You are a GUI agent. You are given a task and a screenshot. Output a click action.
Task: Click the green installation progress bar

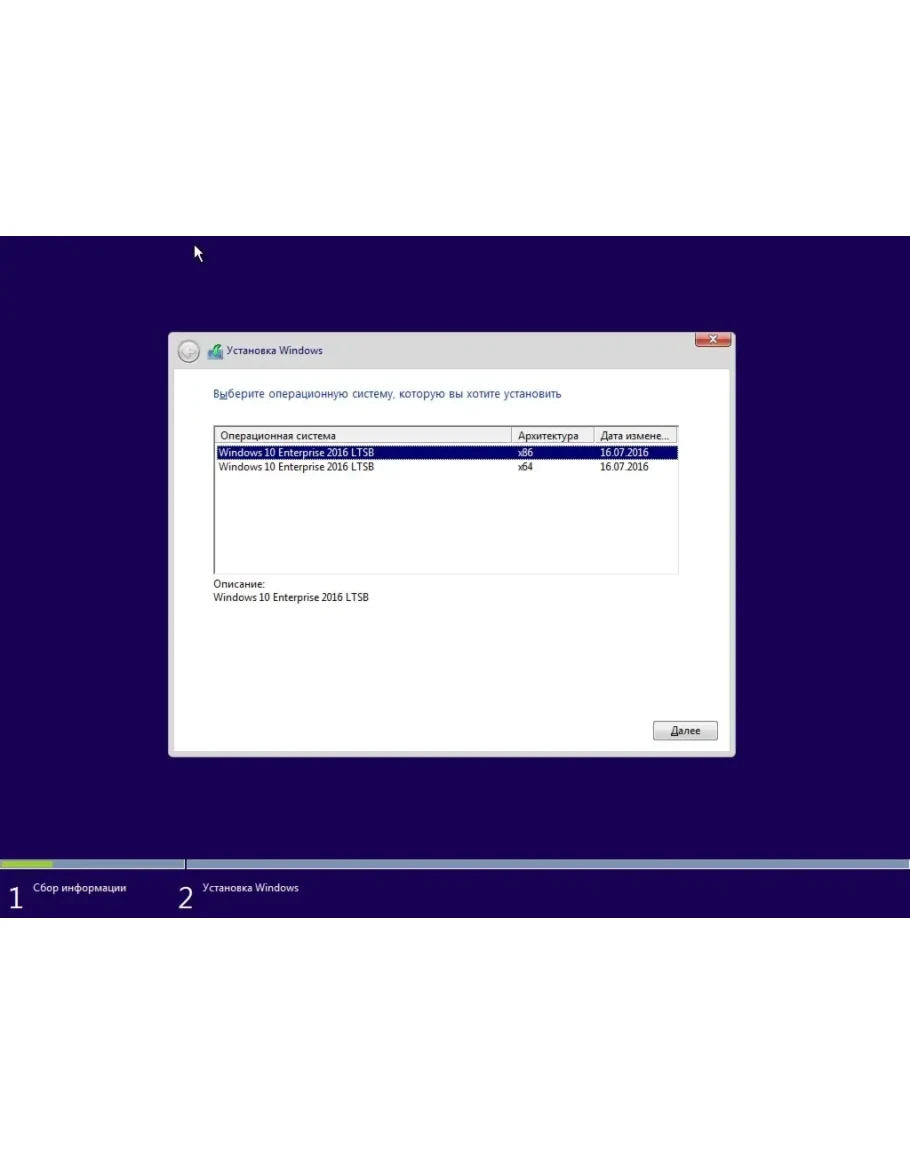point(27,864)
